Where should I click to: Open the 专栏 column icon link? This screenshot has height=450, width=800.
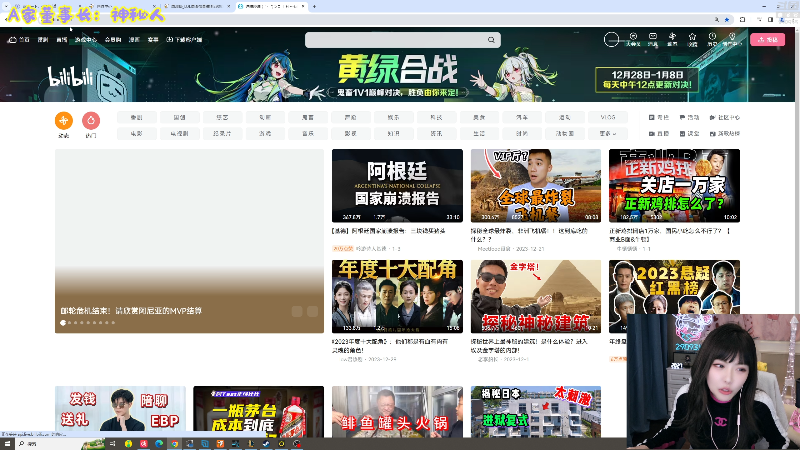659,117
